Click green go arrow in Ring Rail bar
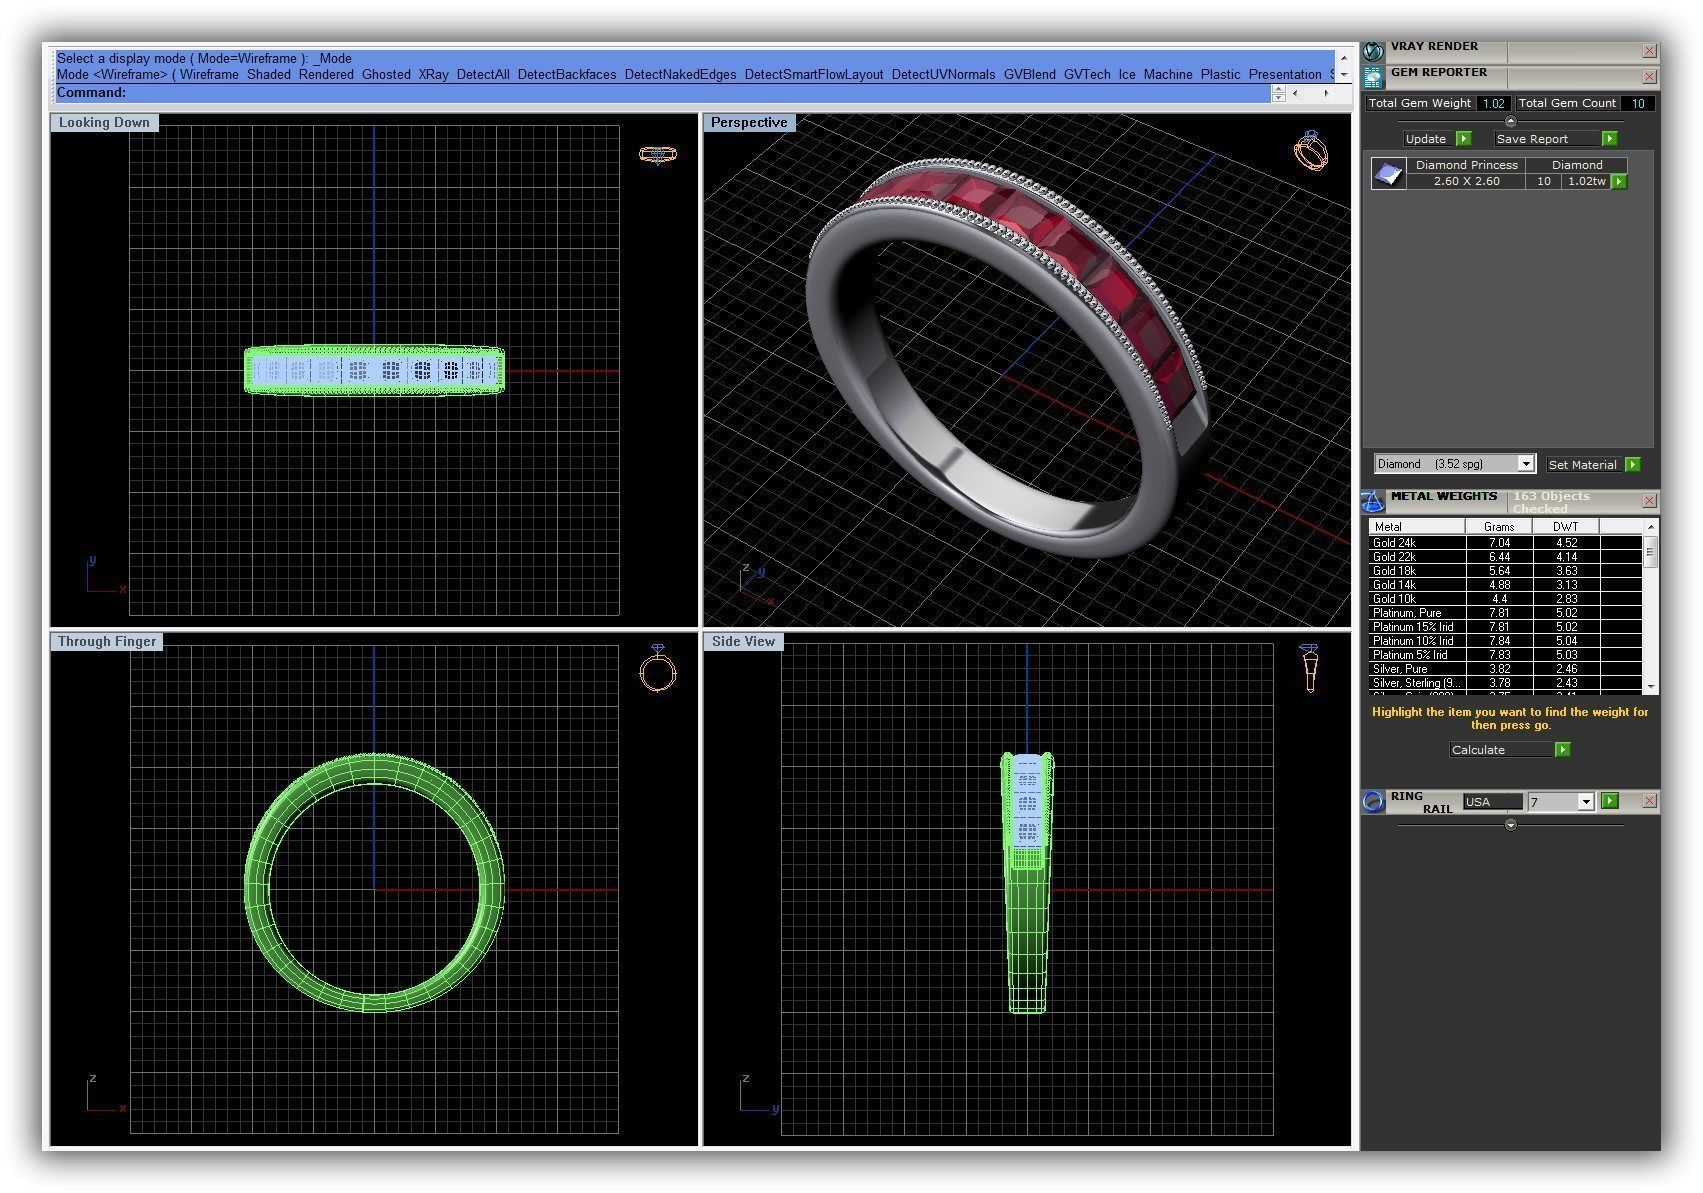Viewport: 1703px width, 1193px height. pos(1609,801)
